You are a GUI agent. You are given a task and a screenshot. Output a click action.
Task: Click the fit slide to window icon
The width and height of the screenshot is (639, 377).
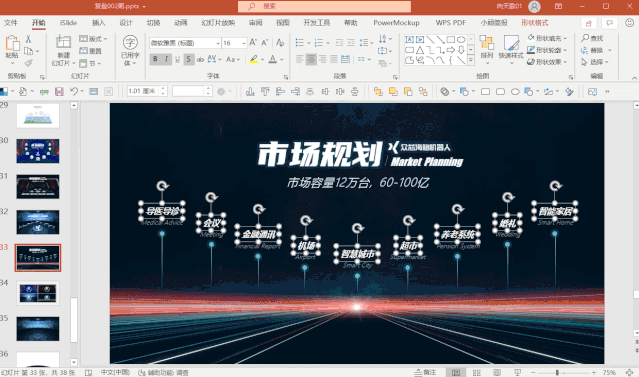coord(629,373)
